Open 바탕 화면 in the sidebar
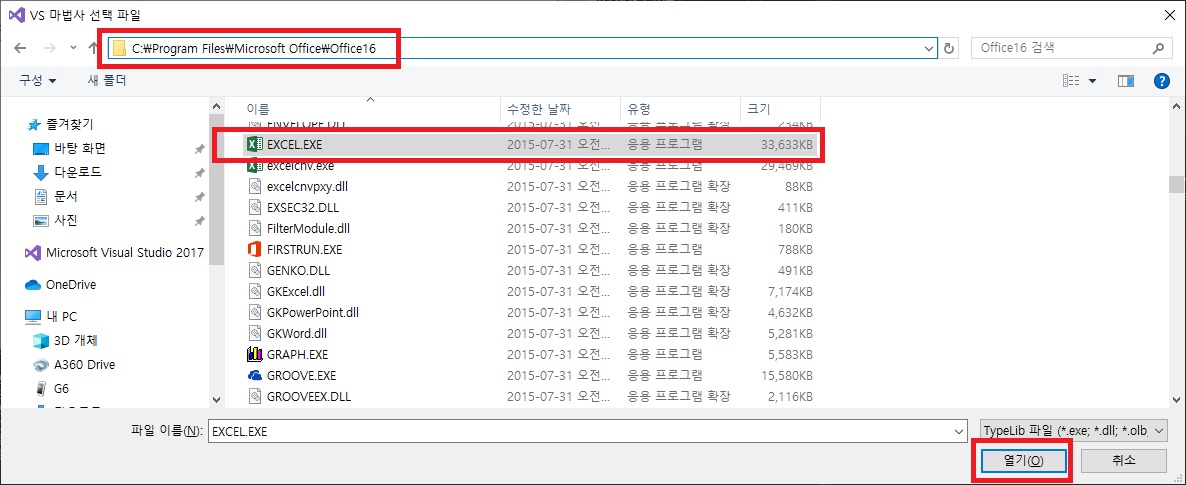Image resolution: width=1186 pixels, height=485 pixels. click(x=70, y=148)
